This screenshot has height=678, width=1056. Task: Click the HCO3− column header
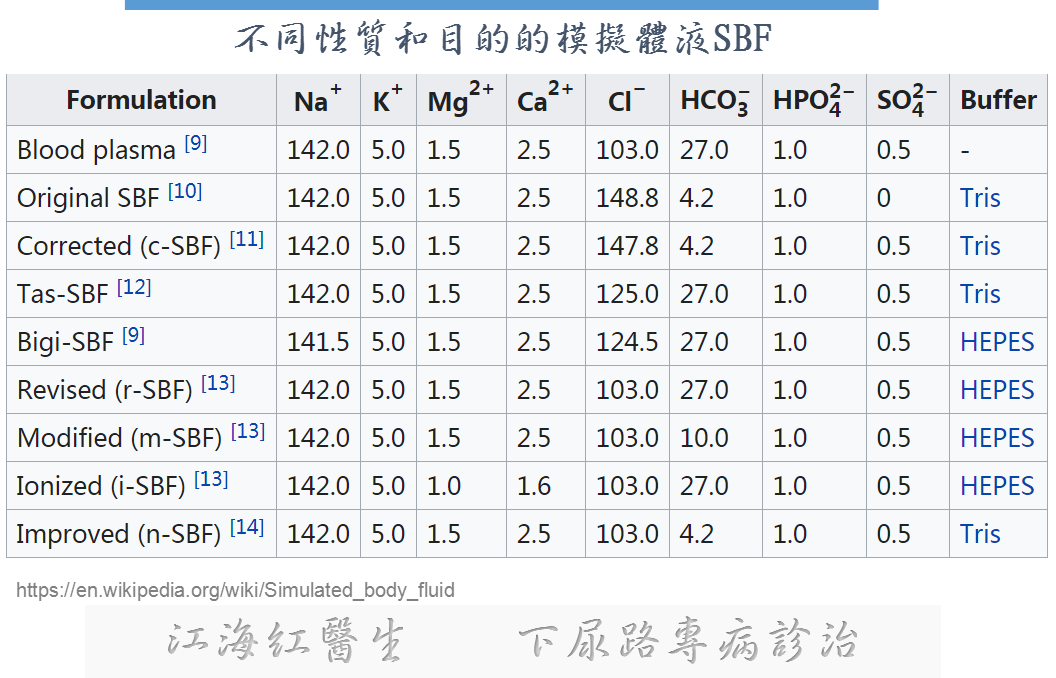tap(715, 100)
